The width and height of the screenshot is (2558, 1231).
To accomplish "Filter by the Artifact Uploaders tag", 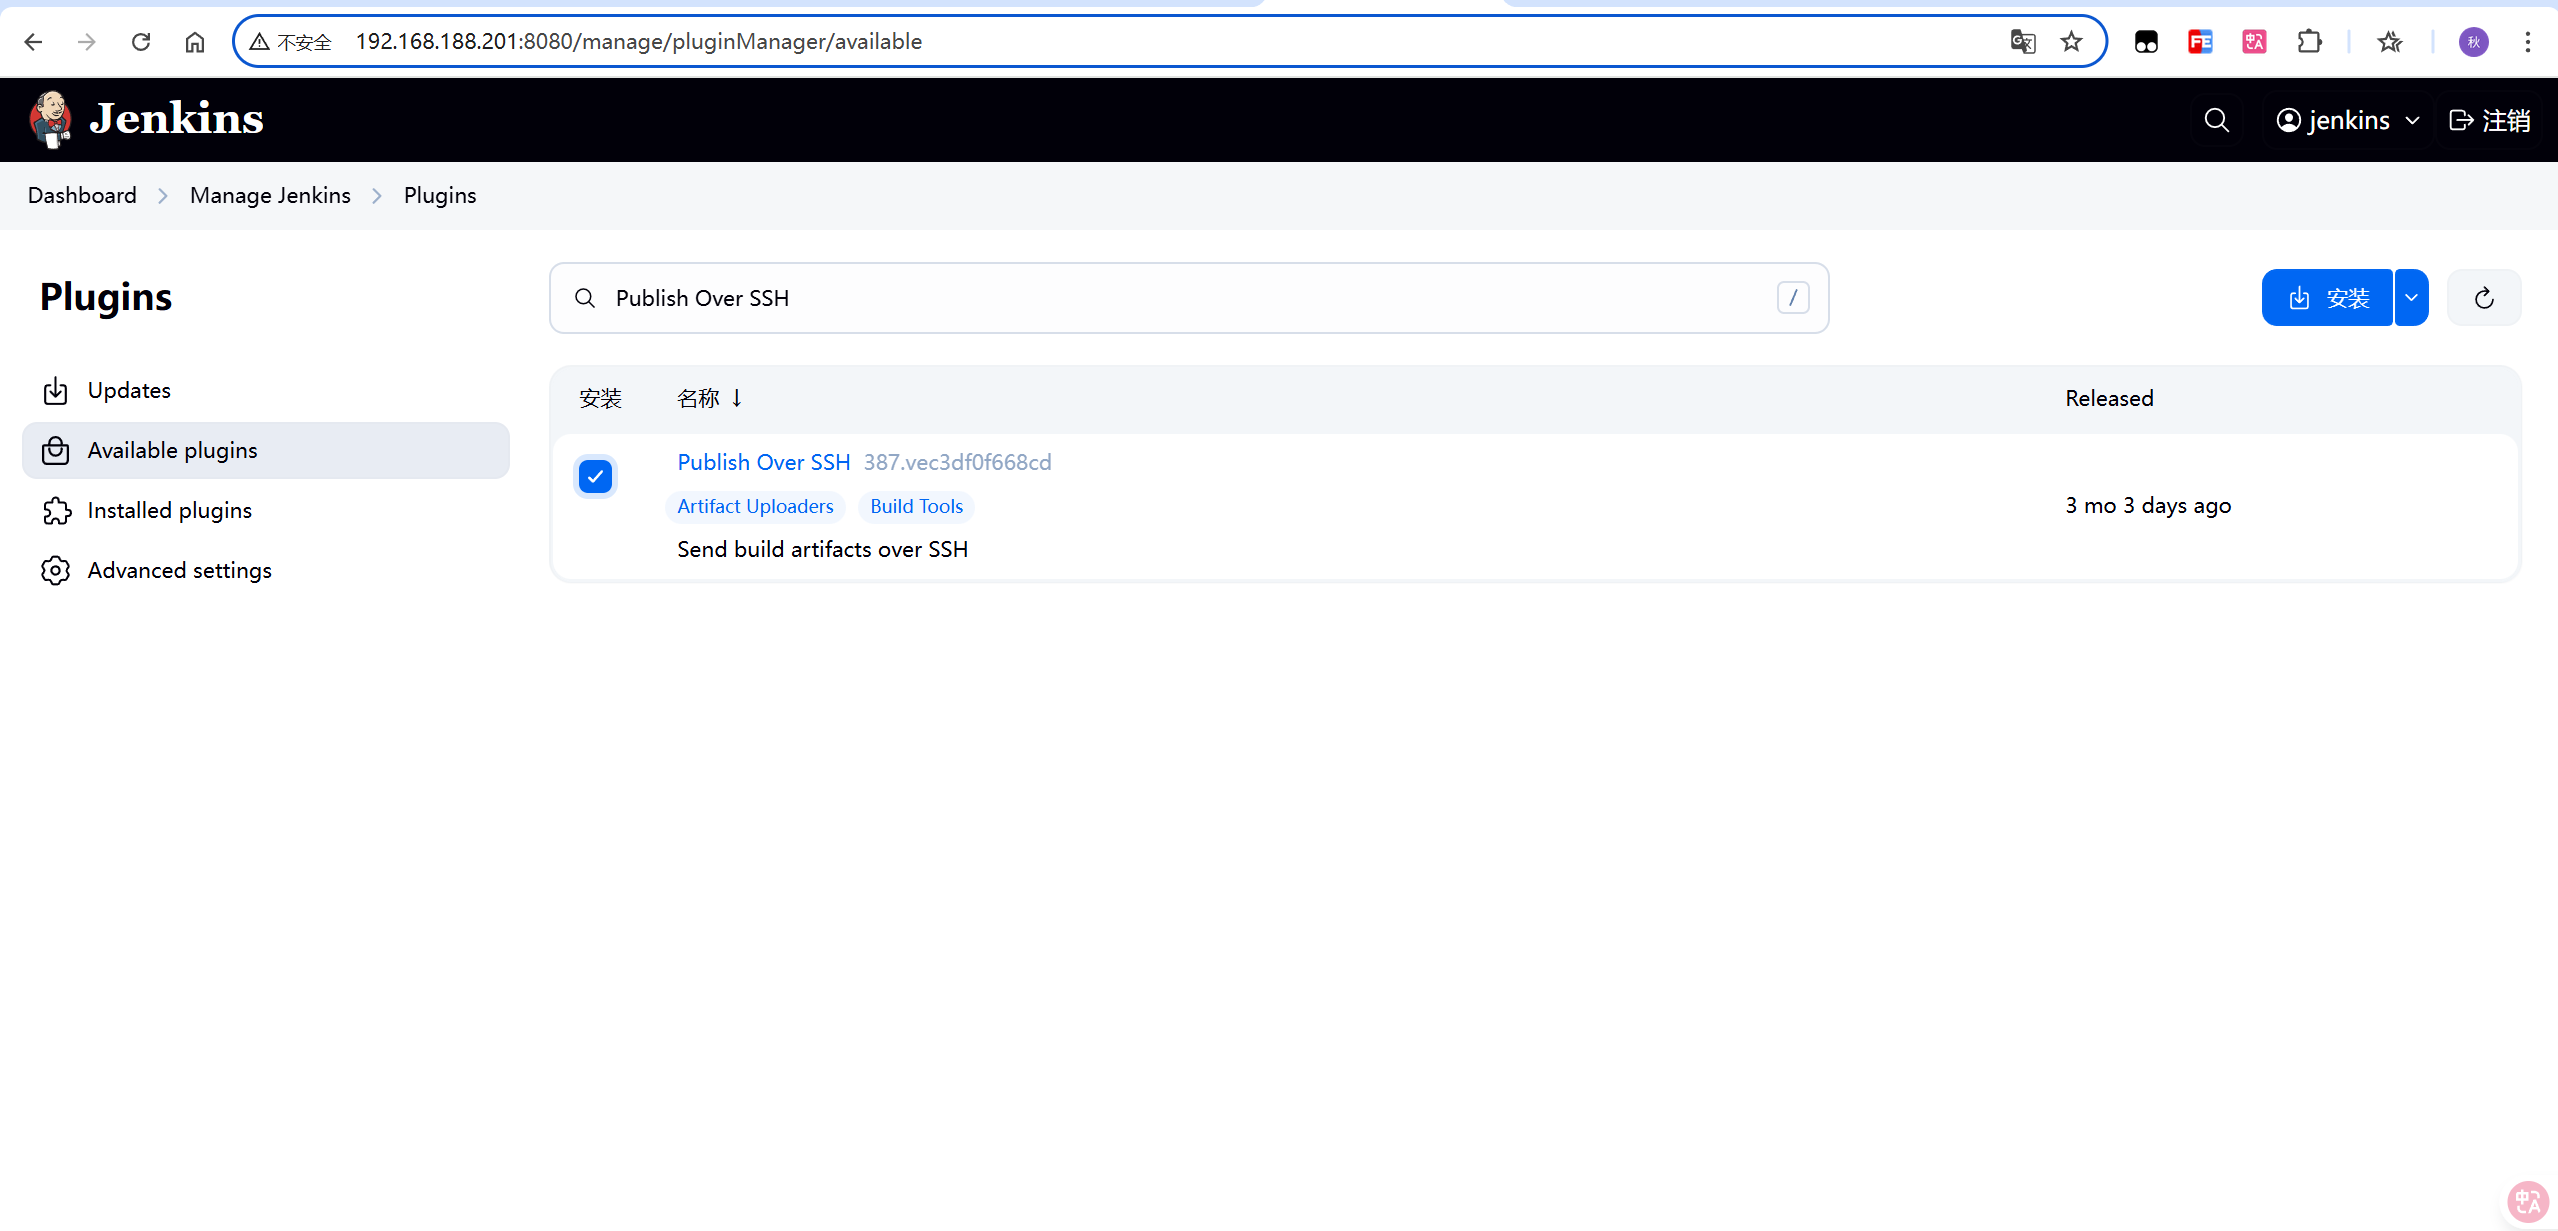I will click(x=755, y=506).
